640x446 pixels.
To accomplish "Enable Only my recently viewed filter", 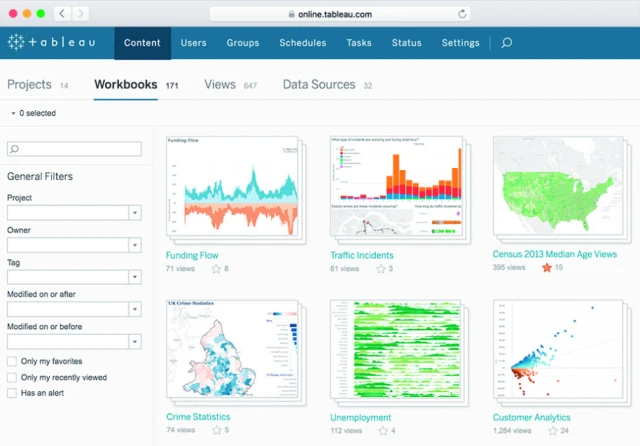I will pyautogui.click(x=12, y=377).
